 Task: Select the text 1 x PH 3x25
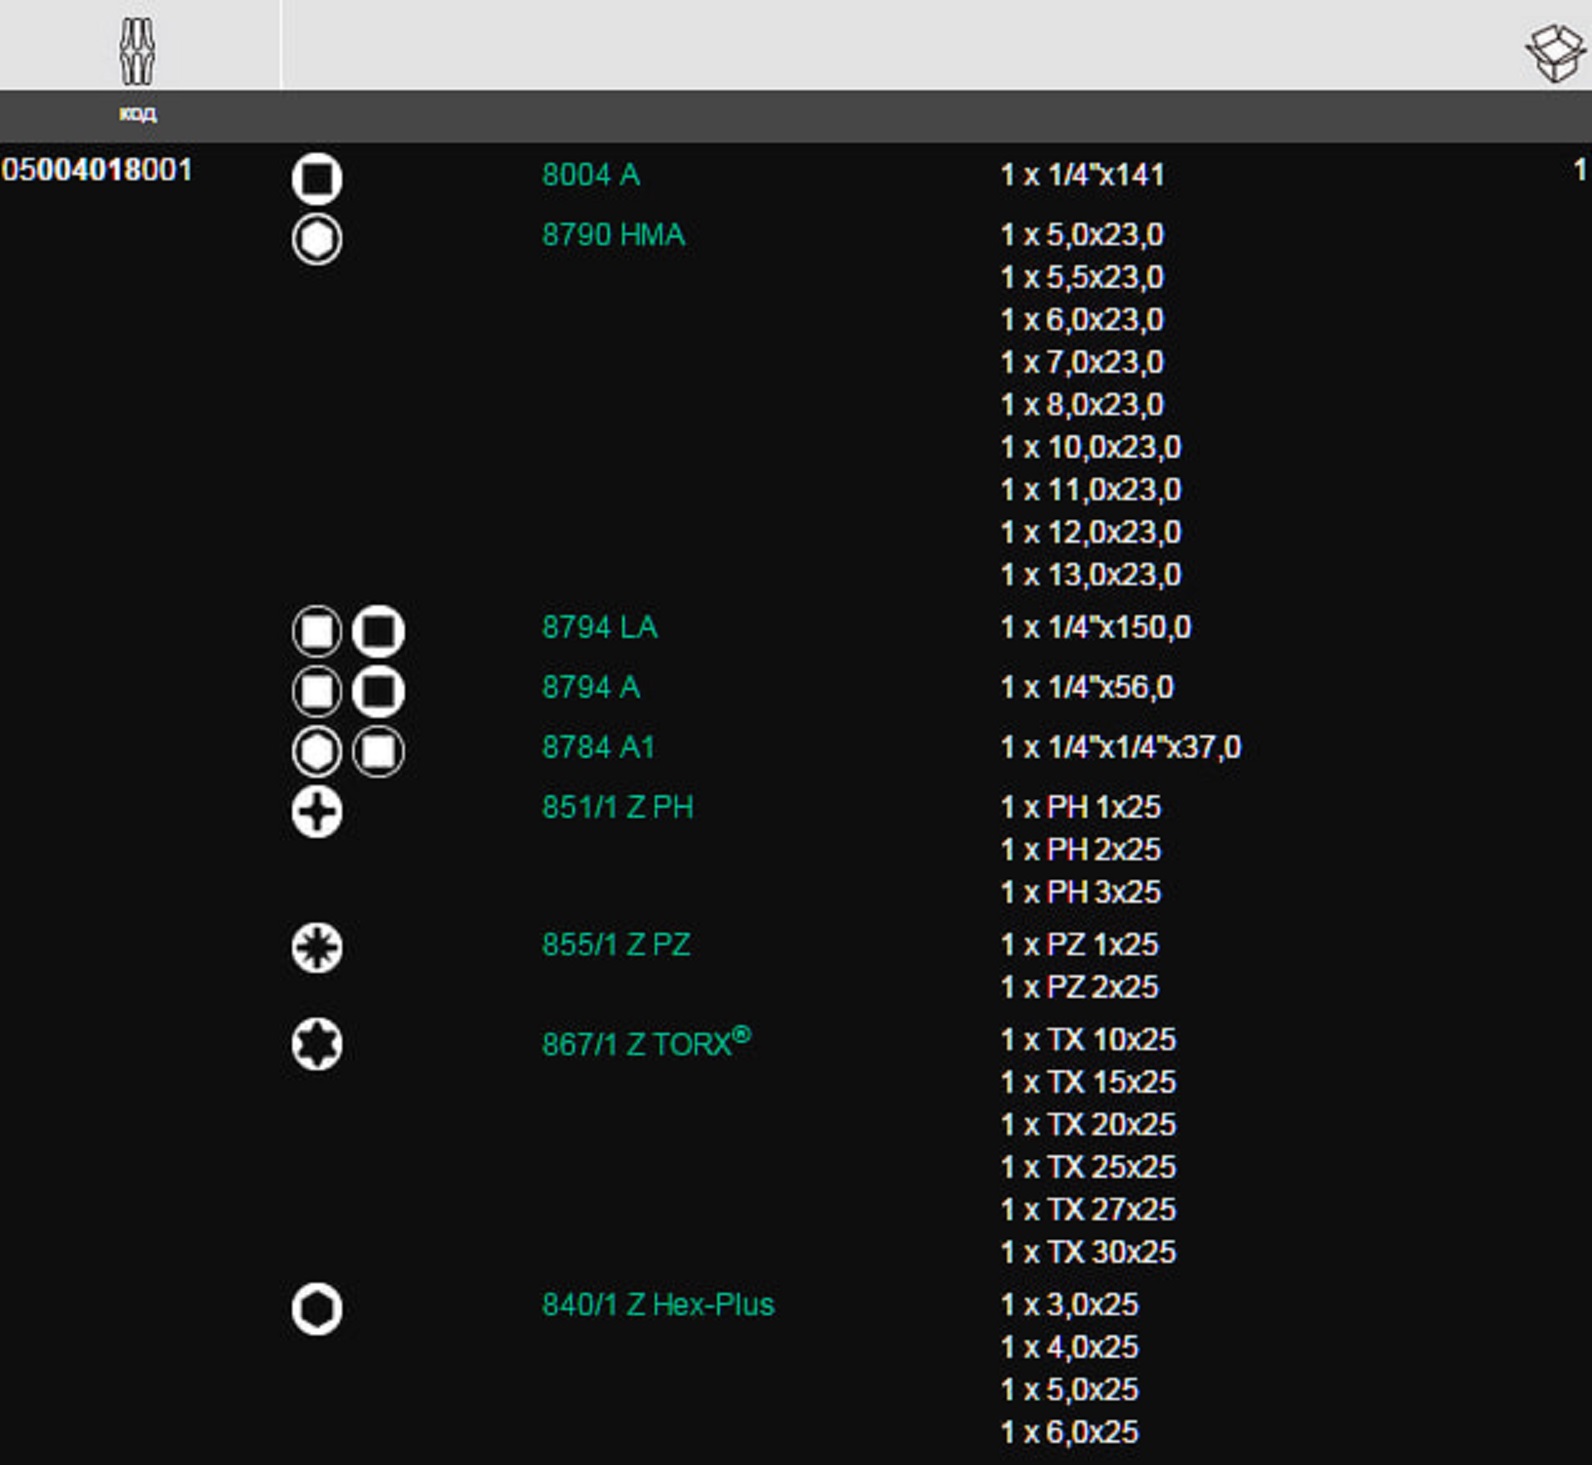(1081, 892)
